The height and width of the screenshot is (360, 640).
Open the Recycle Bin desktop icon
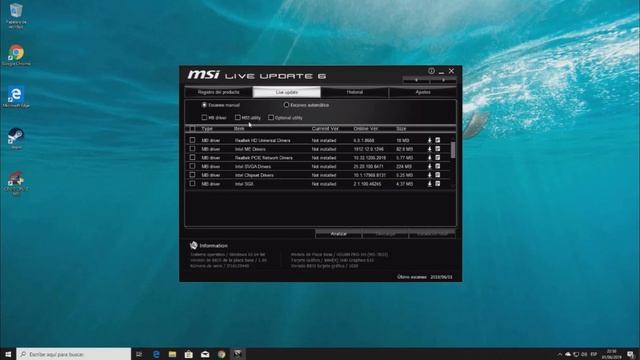click(16, 16)
